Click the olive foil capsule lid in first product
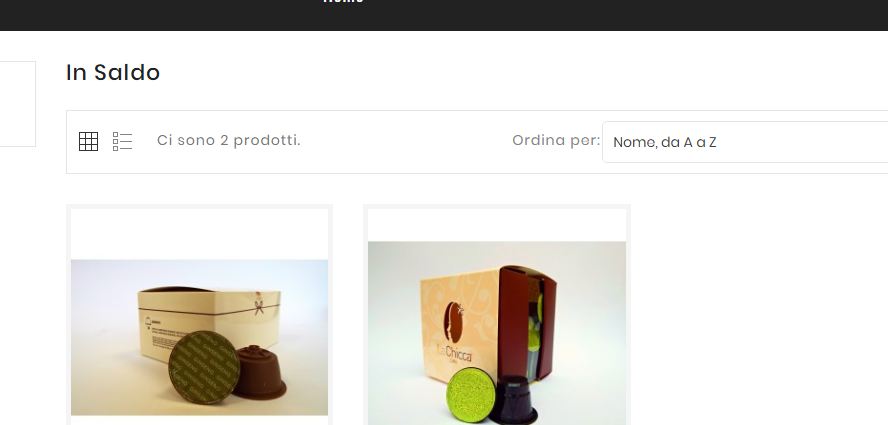 (x=204, y=367)
